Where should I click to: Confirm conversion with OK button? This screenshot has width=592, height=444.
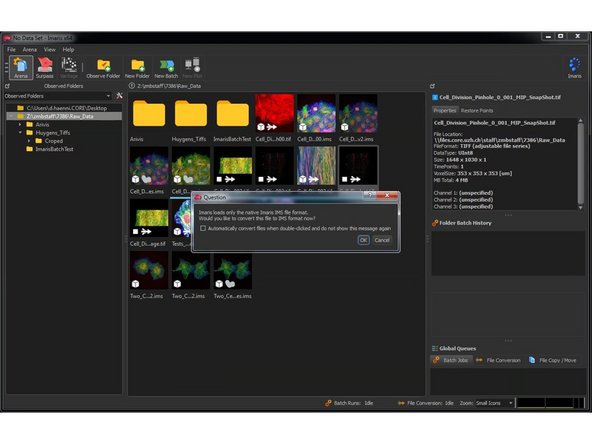pos(363,240)
